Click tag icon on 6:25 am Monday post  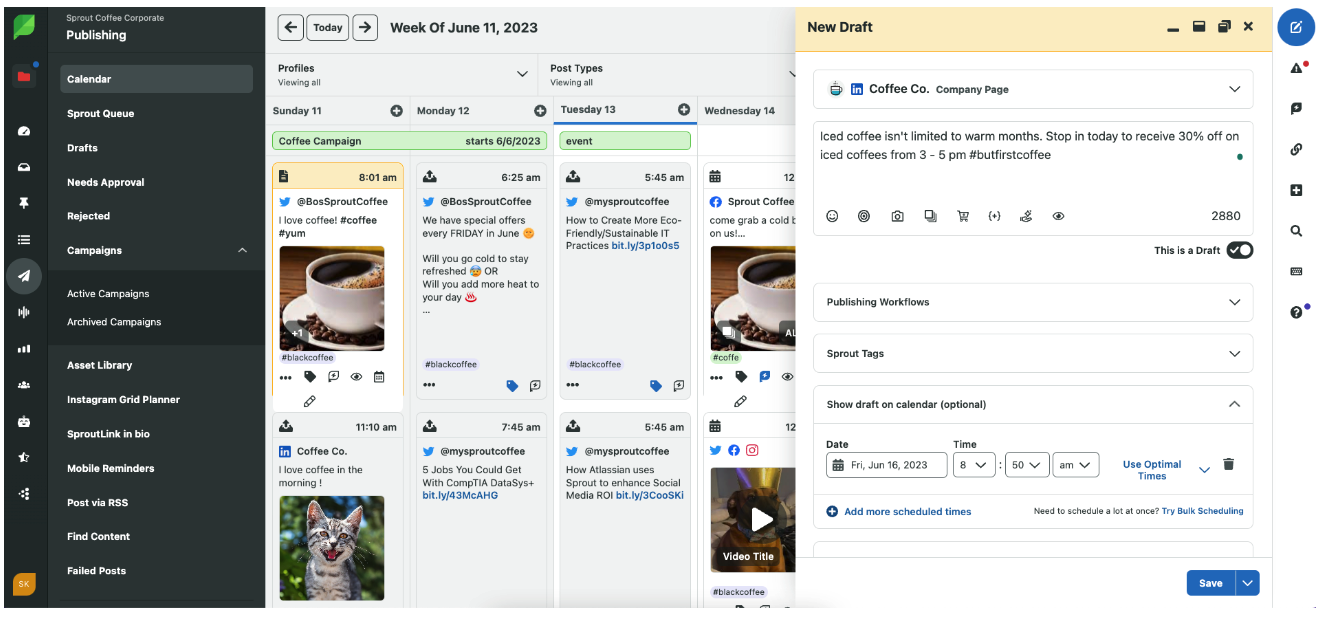[x=512, y=385]
